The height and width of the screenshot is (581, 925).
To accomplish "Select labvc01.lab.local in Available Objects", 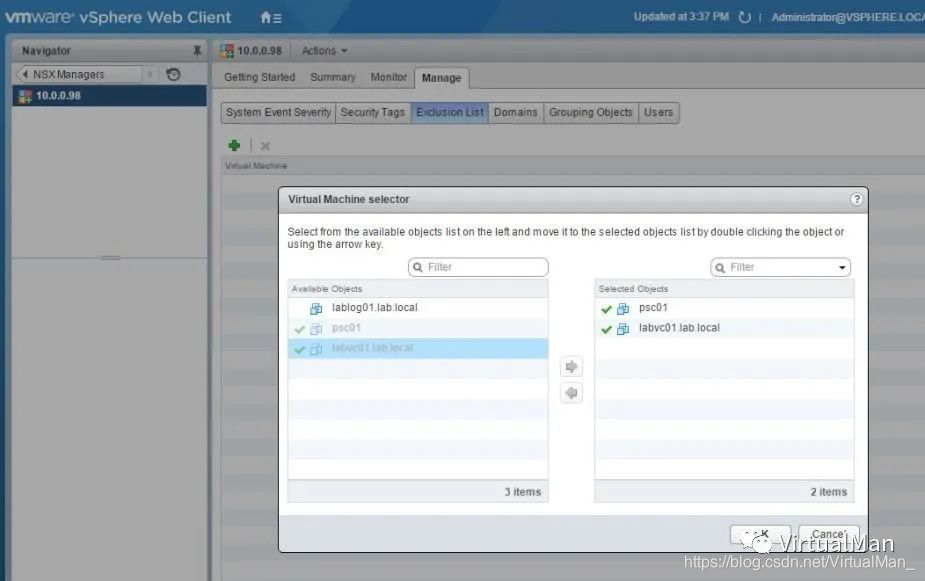I will (x=418, y=349).
